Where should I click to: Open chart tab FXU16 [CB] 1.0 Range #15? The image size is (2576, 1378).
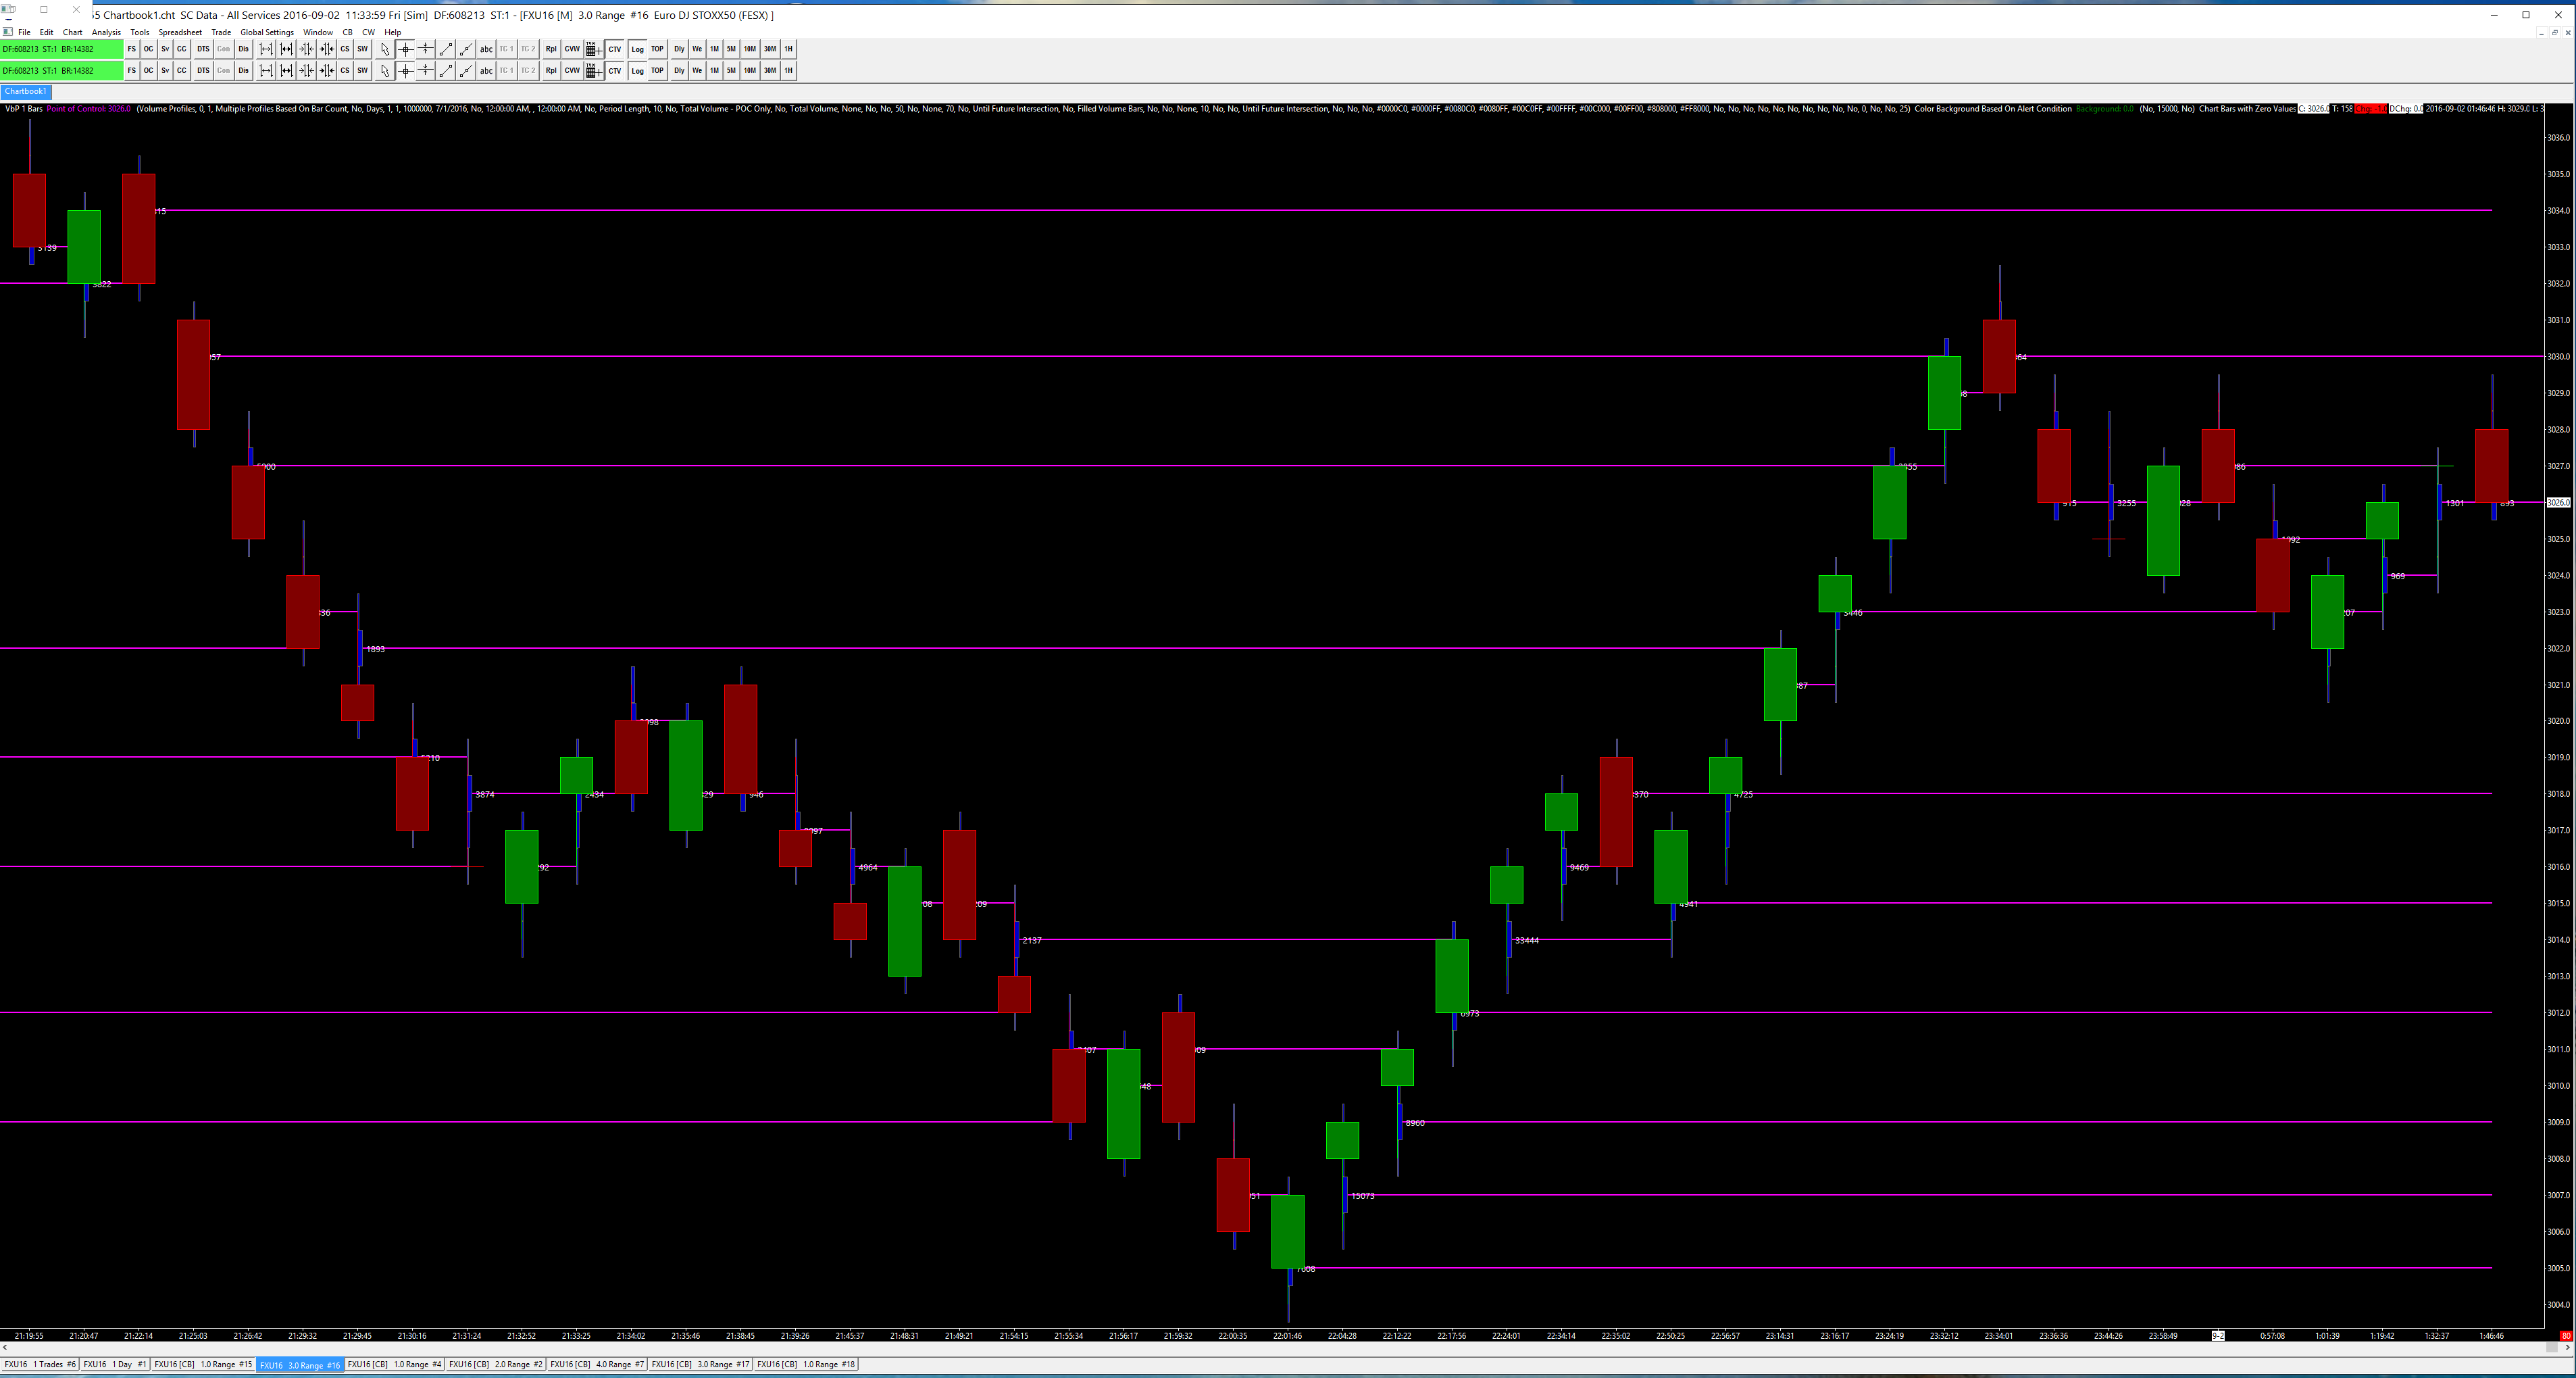point(203,1364)
